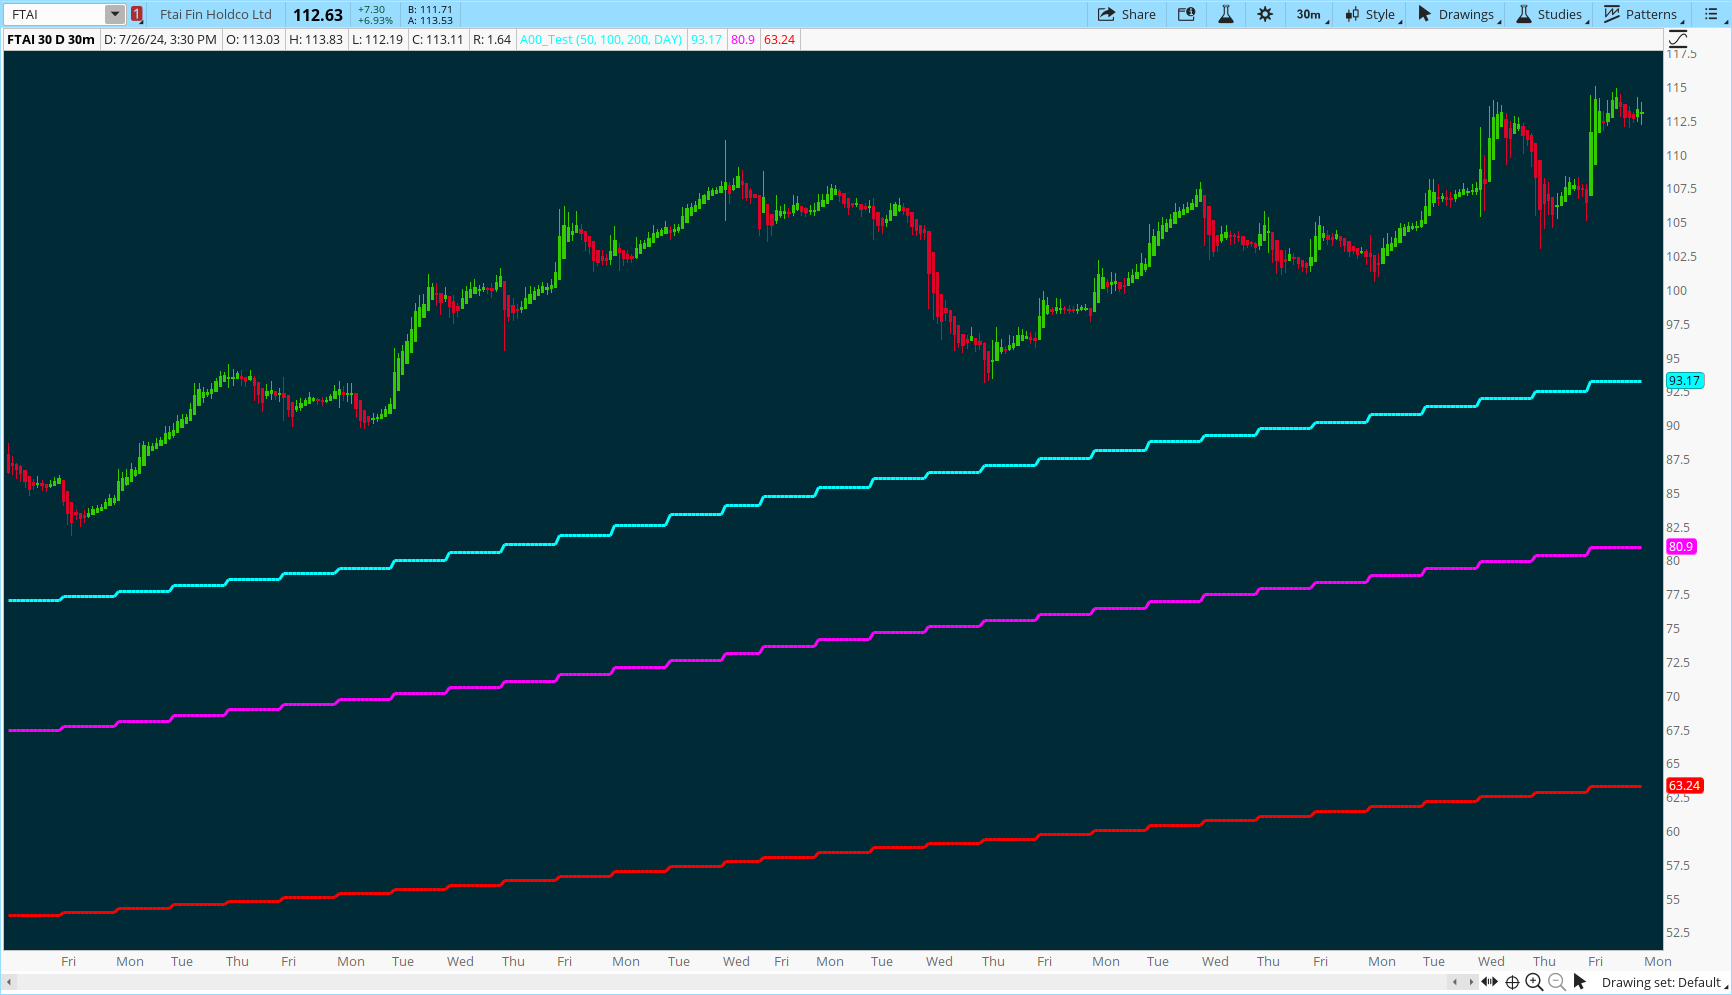The height and width of the screenshot is (995, 1732).
Task: Expand the FTAI symbol dropdown arrow
Action: click(115, 14)
